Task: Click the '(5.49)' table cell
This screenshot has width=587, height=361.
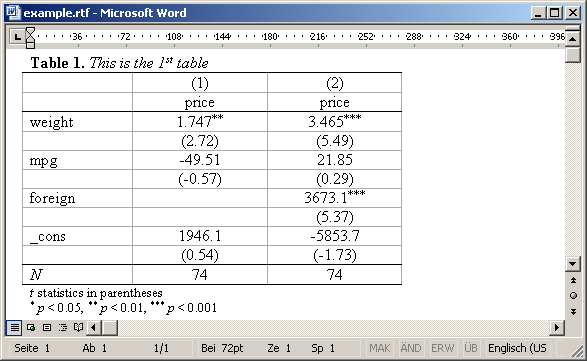Action: pos(335,141)
